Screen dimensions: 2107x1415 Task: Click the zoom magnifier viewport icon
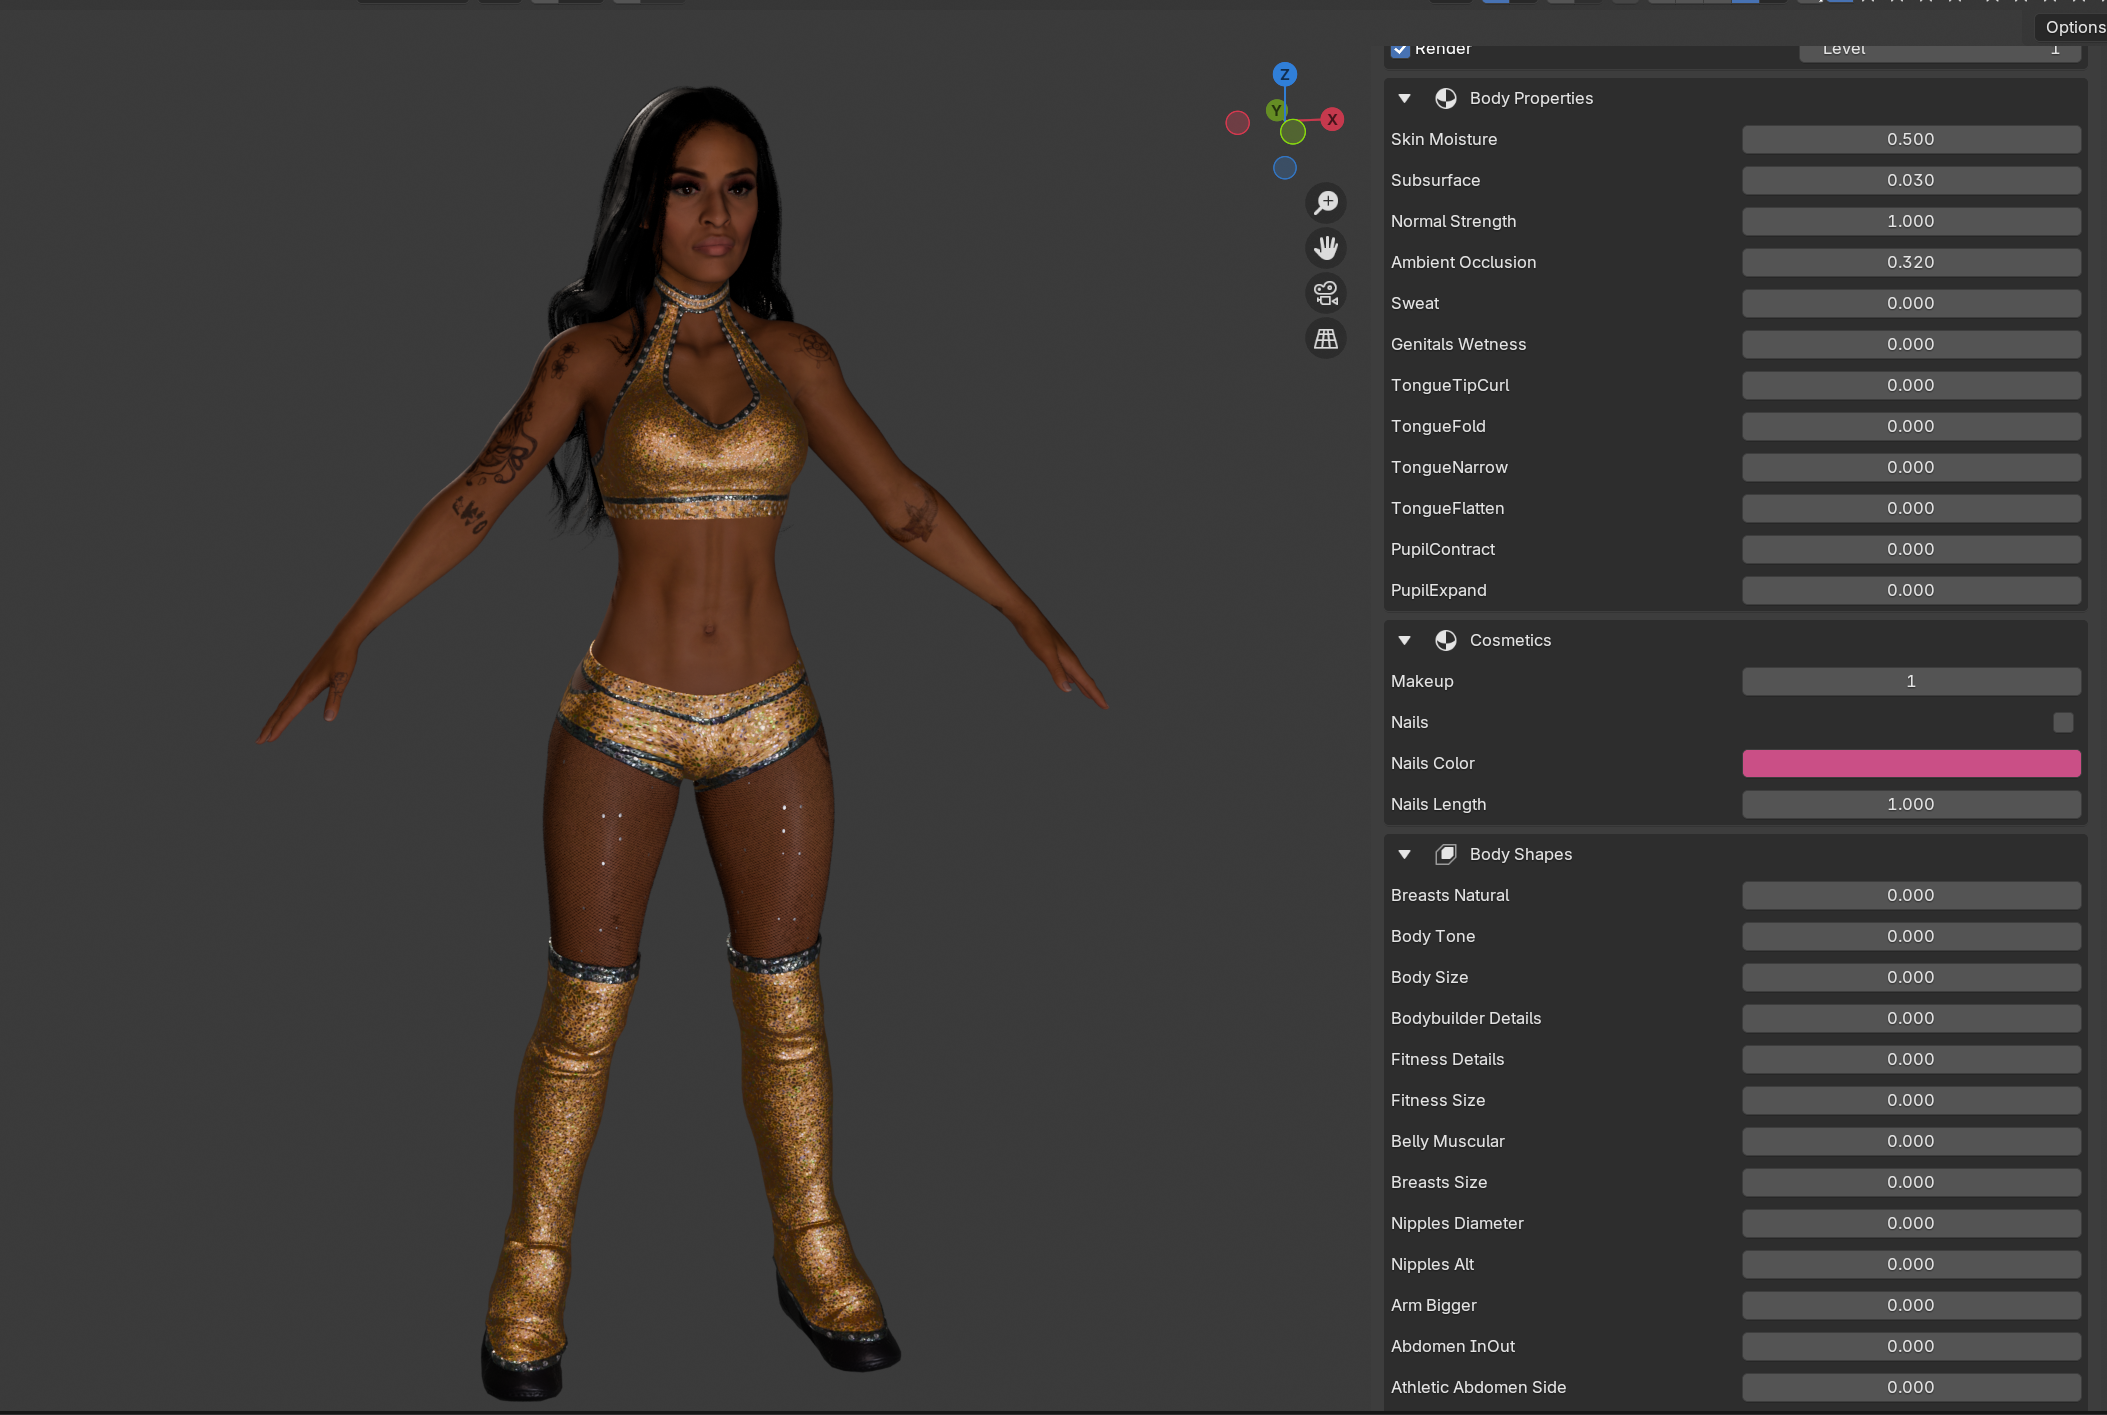[x=1326, y=203]
